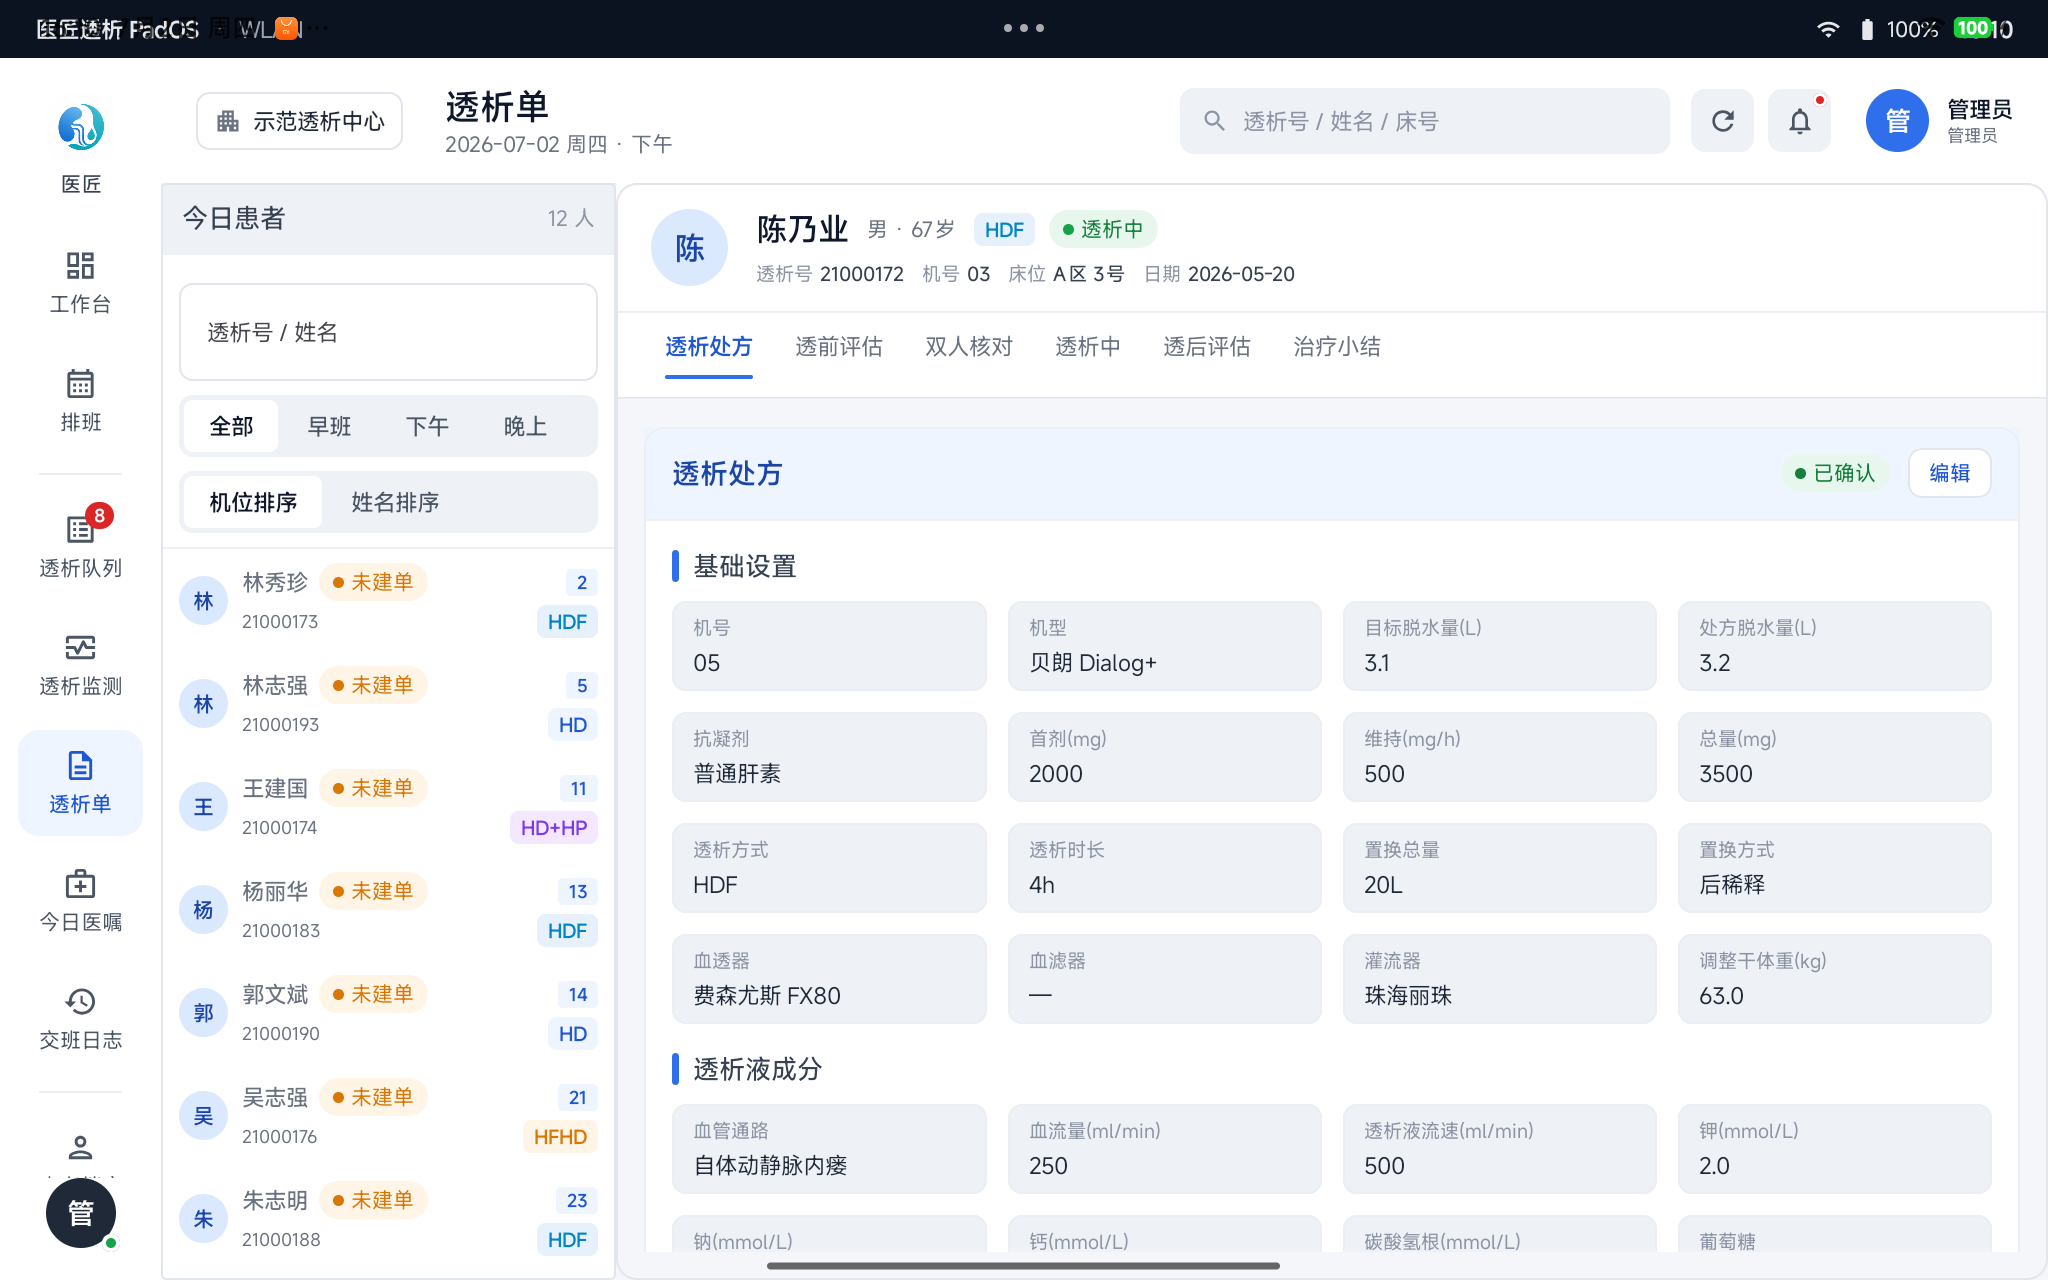Click the 管理员 user name
The width and height of the screenshot is (2048, 1280).
(x=1979, y=109)
